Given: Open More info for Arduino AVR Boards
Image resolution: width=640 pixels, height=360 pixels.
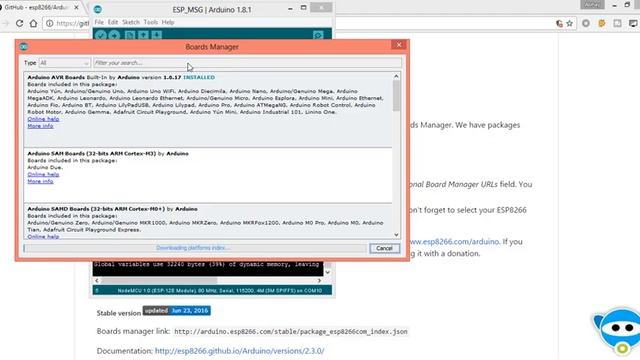Looking at the screenshot, I should [x=40, y=126].
